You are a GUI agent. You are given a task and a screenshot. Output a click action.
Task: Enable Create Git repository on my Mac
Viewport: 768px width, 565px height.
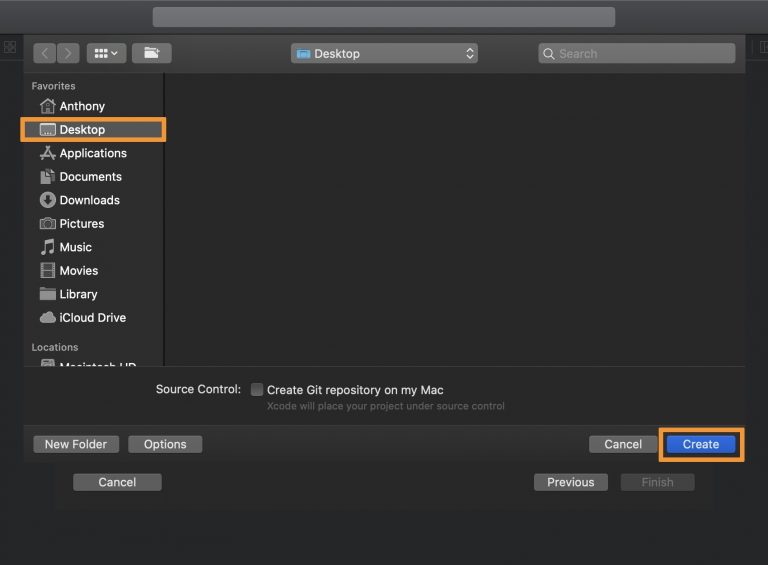[x=257, y=389]
